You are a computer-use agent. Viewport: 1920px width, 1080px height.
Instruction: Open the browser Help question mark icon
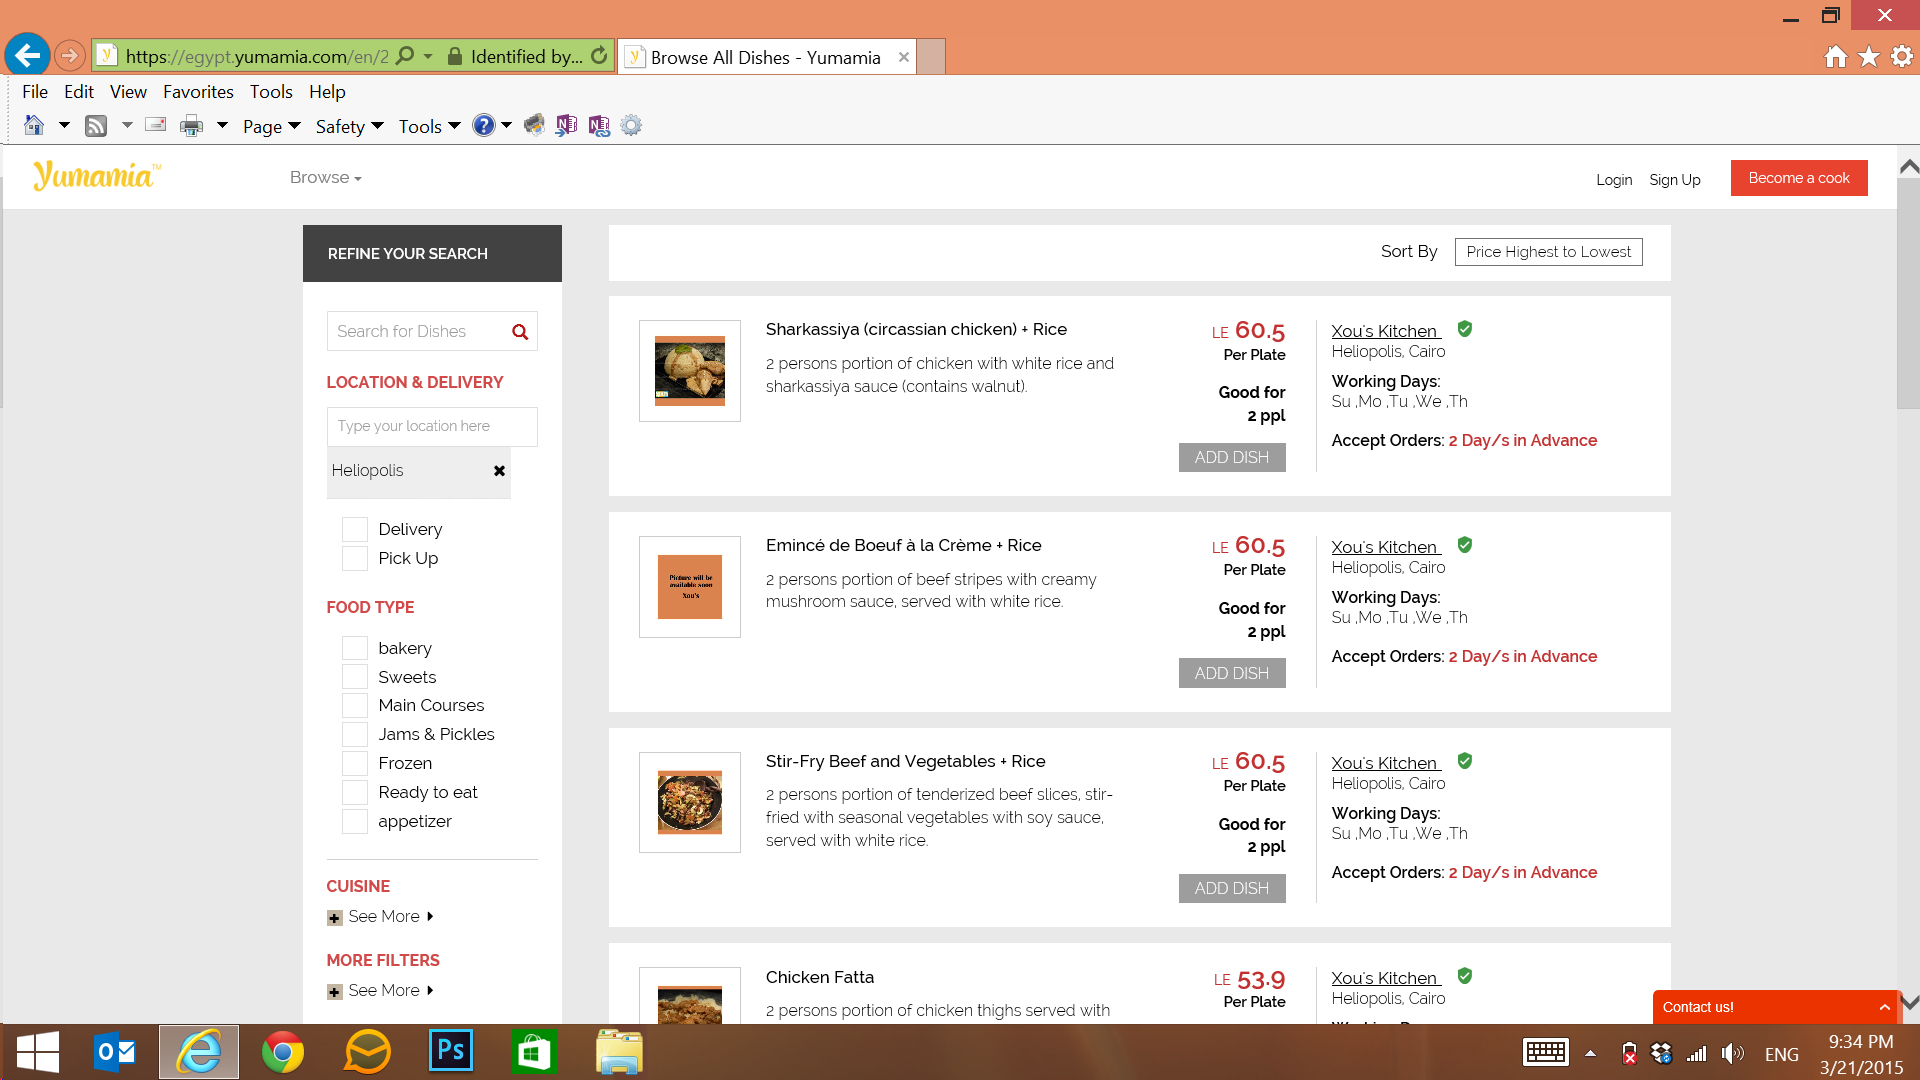point(483,126)
